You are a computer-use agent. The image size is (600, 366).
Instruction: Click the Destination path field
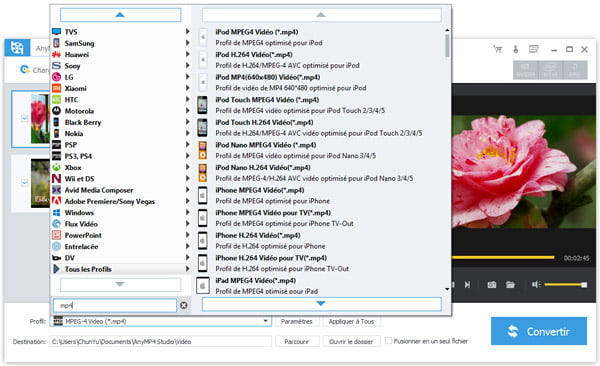[x=160, y=341]
